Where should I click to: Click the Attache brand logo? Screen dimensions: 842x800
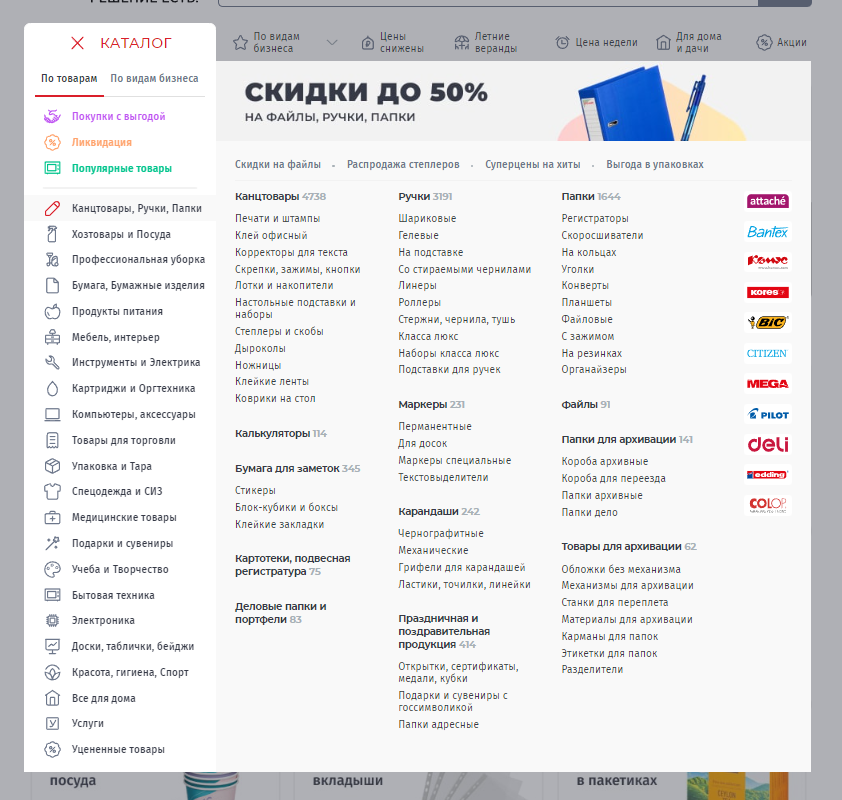click(x=767, y=201)
